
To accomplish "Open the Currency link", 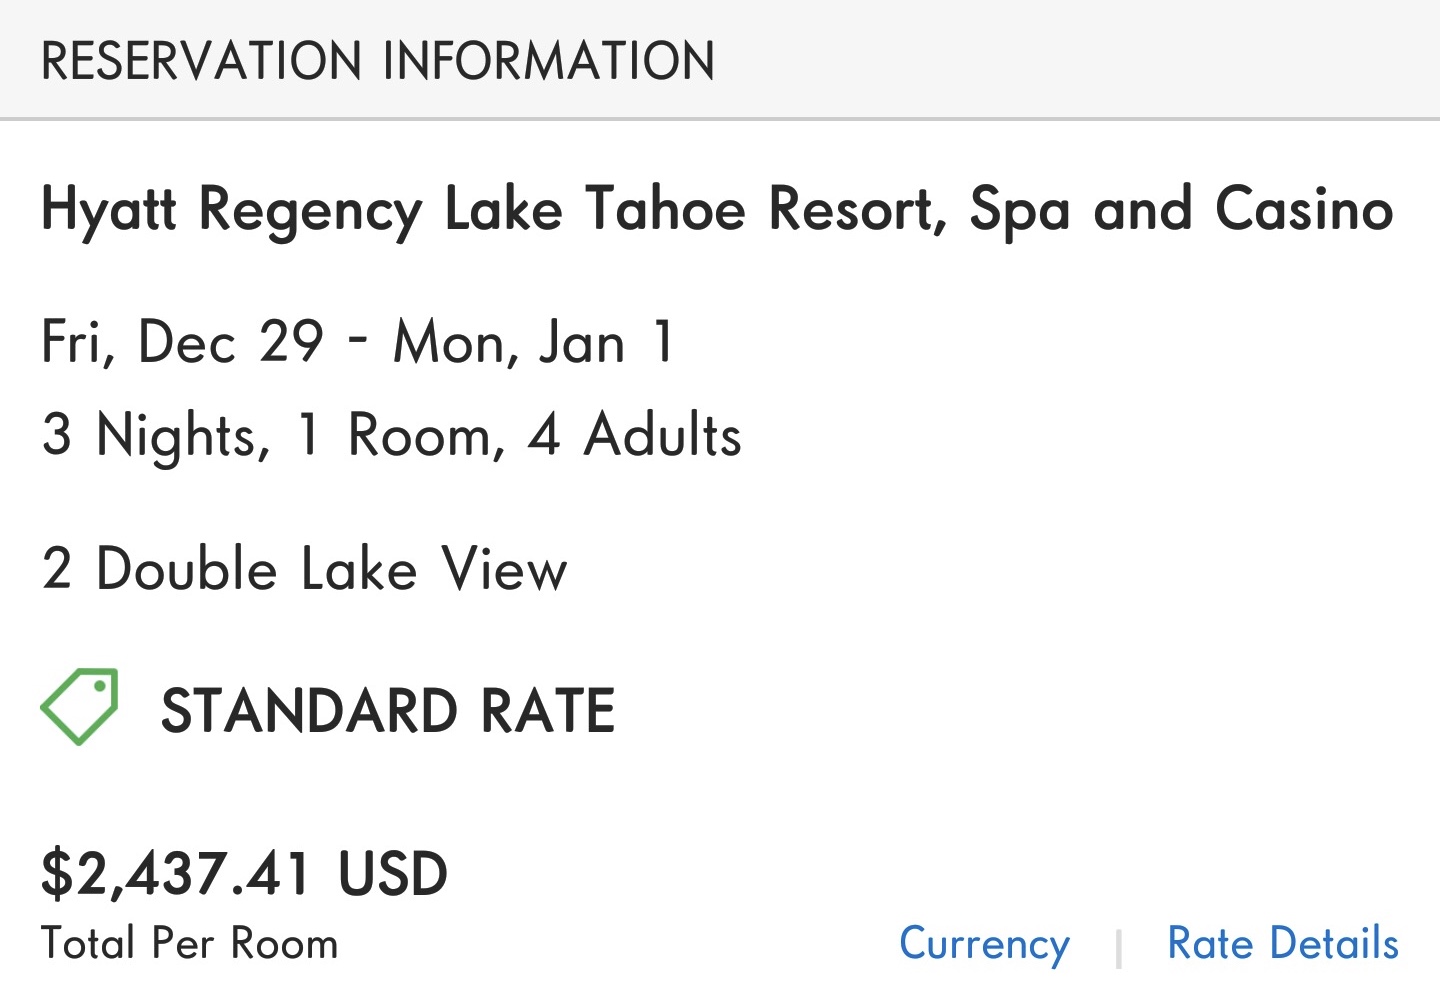I will (x=984, y=944).
